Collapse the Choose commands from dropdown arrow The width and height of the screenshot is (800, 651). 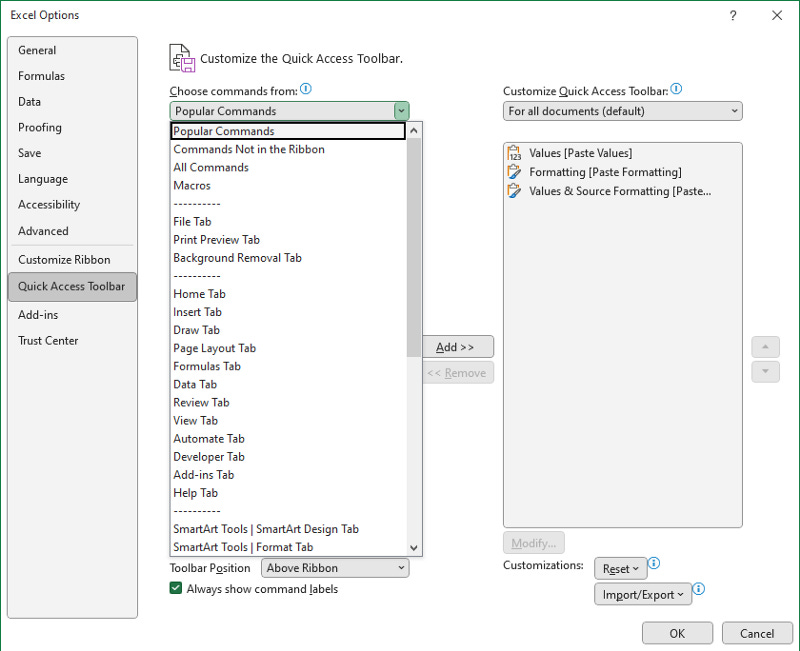click(x=401, y=111)
